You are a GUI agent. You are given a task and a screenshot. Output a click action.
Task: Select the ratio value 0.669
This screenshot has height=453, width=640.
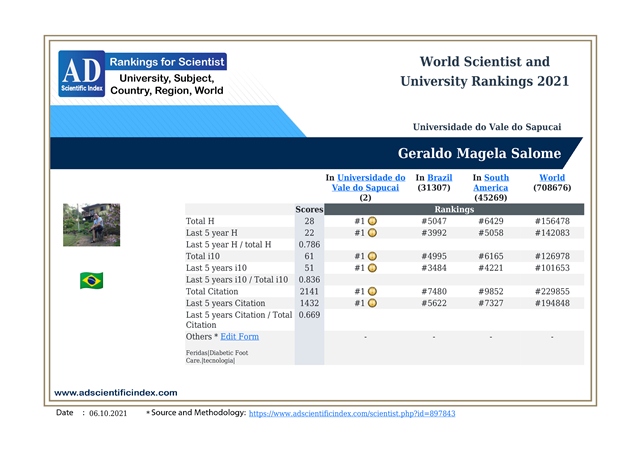pyautogui.click(x=309, y=315)
